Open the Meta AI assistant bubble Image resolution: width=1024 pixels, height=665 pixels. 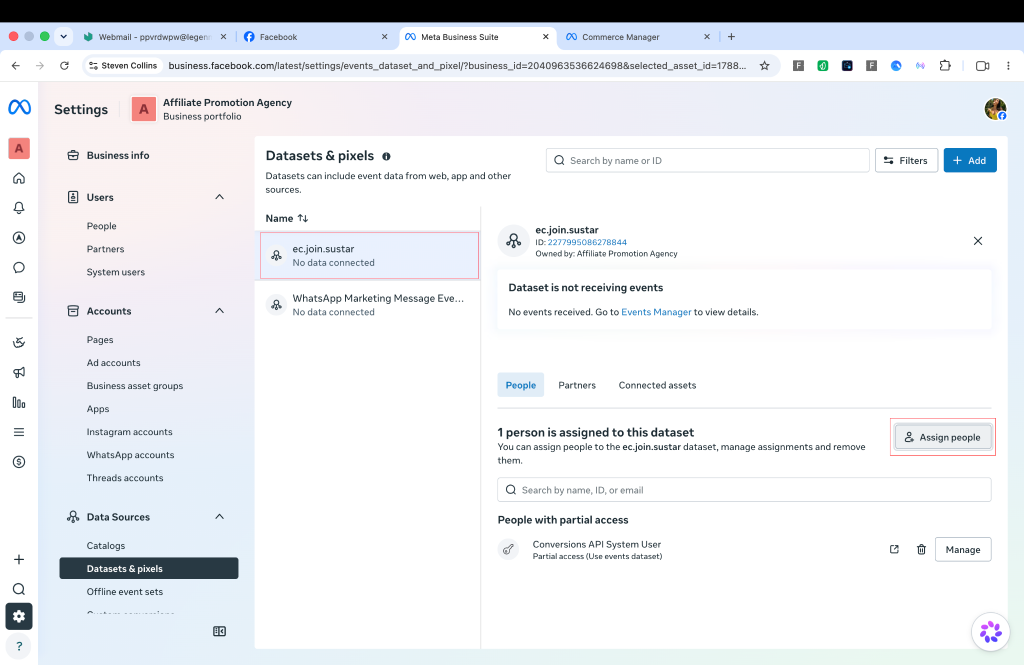[x=990, y=632]
